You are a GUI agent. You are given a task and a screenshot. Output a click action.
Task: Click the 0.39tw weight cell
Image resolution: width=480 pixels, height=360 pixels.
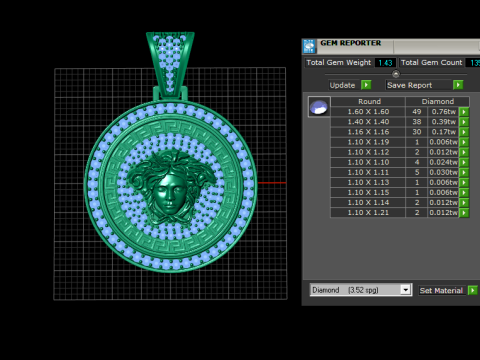pyautogui.click(x=443, y=122)
